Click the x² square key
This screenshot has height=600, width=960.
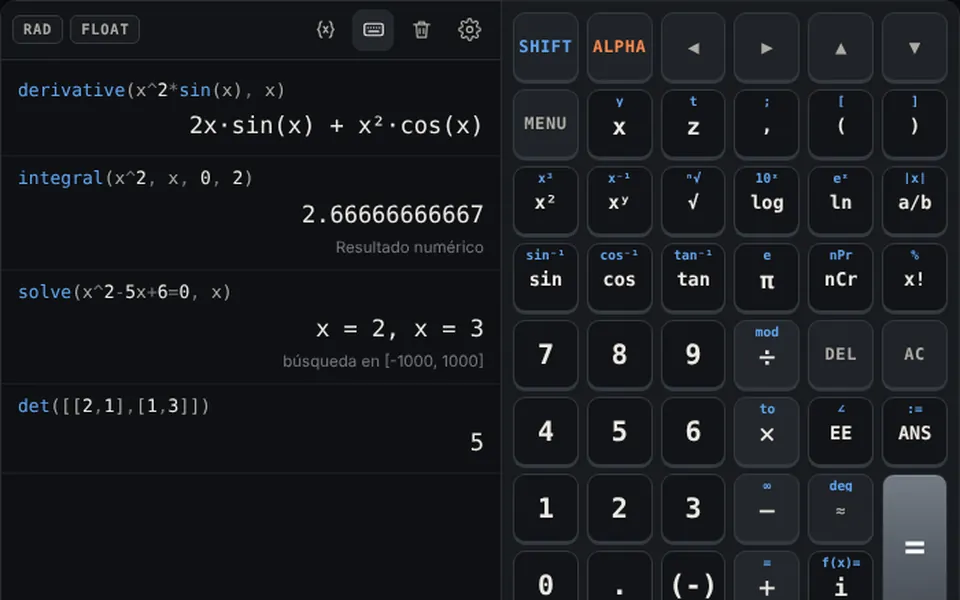[546, 201]
